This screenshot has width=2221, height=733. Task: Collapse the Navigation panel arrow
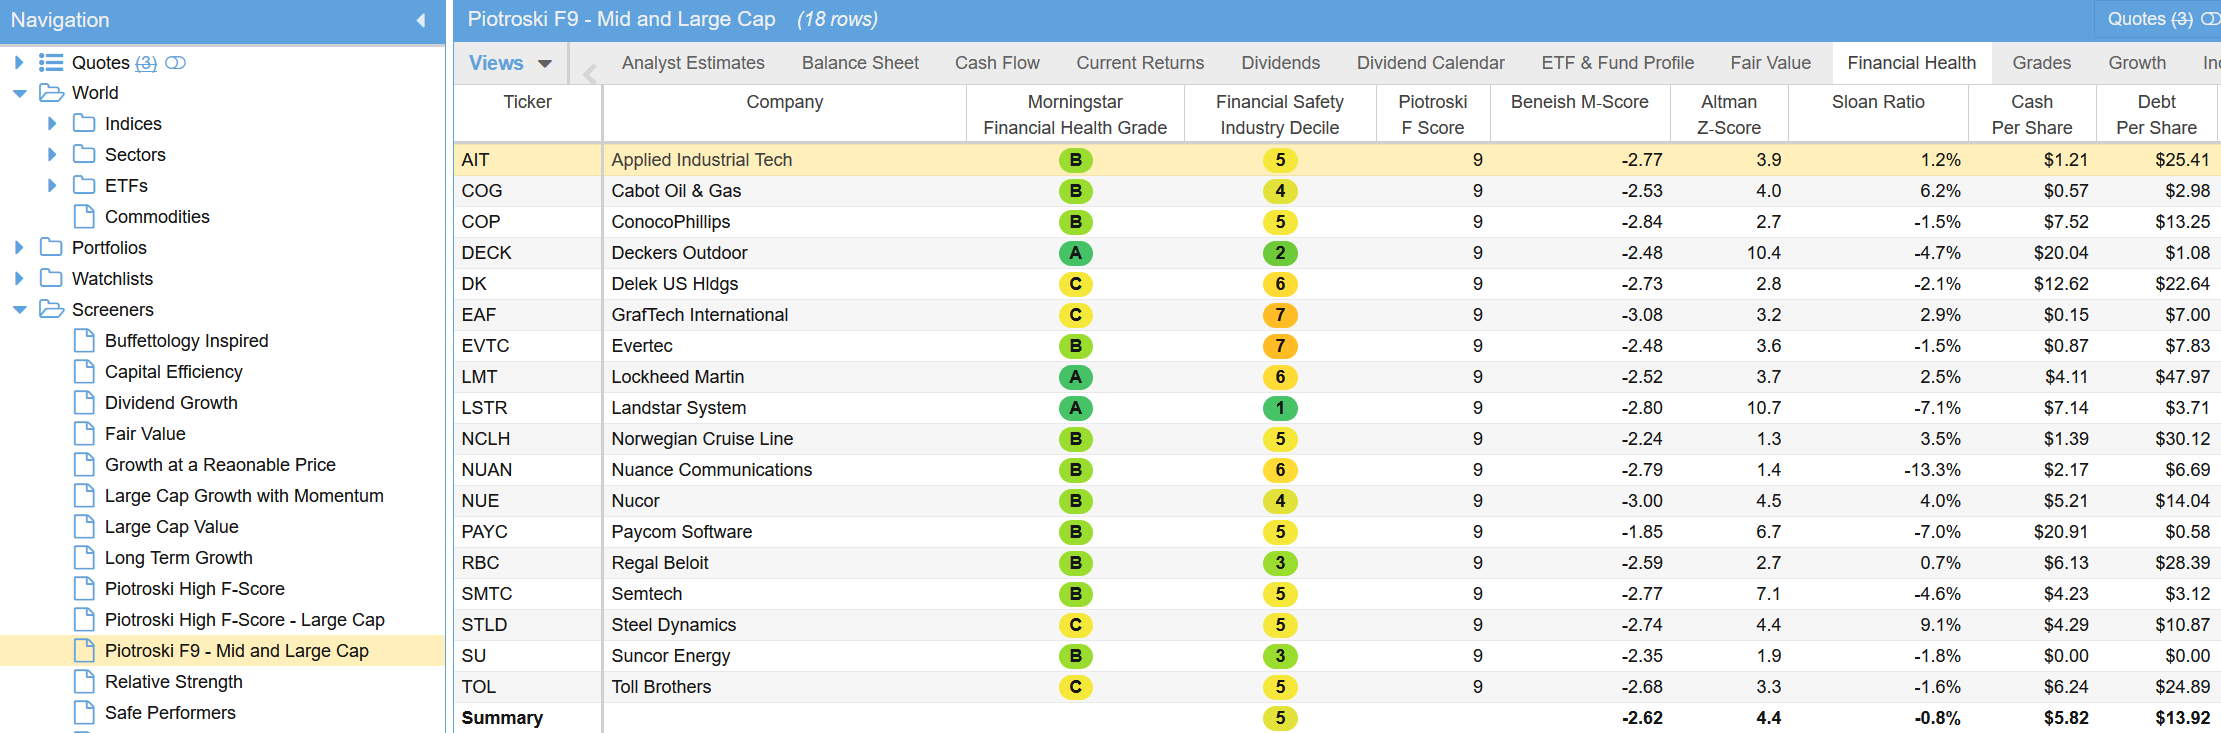[421, 20]
